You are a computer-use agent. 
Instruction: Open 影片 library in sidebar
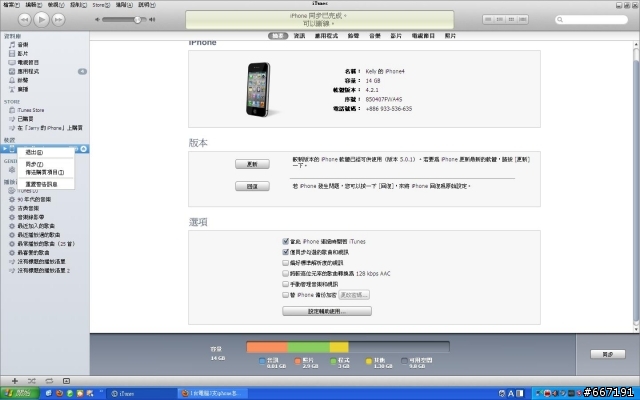(23, 53)
